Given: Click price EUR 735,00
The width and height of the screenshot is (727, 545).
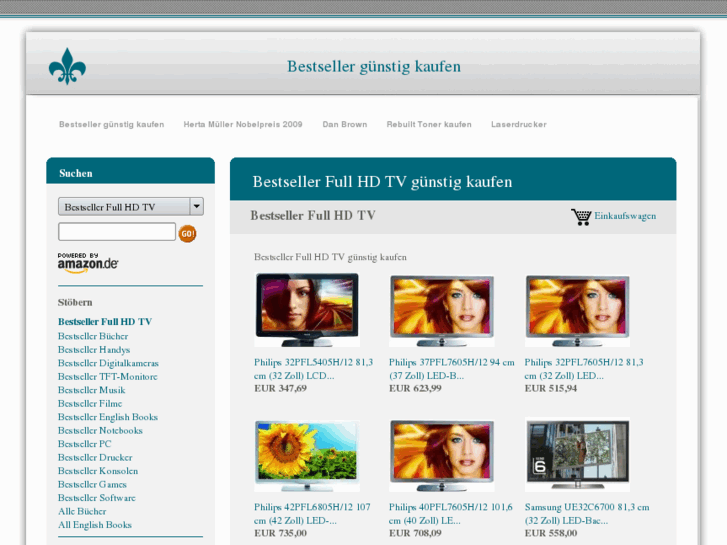Looking at the screenshot, I should tap(281, 533).
